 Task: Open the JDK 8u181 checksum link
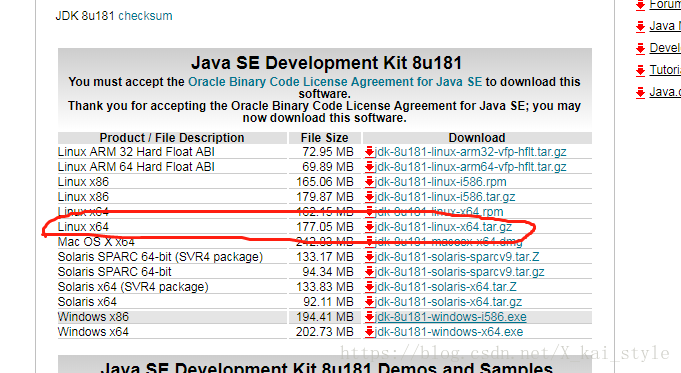click(x=145, y=16)
